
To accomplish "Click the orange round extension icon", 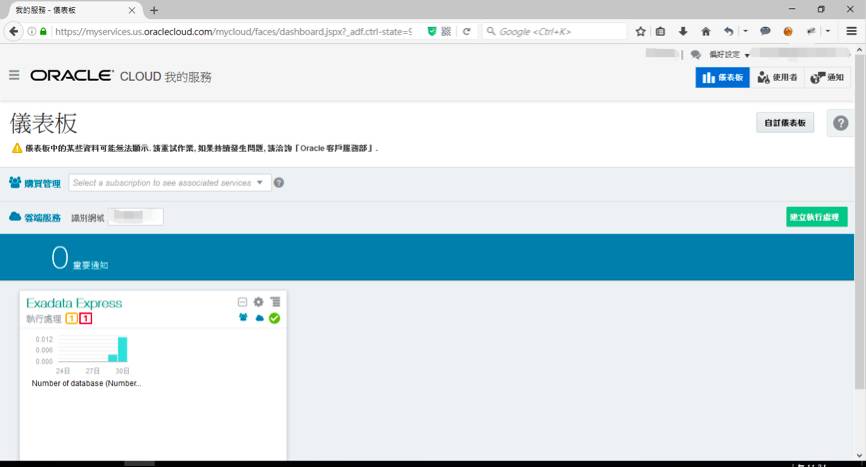I will point(788,31).
